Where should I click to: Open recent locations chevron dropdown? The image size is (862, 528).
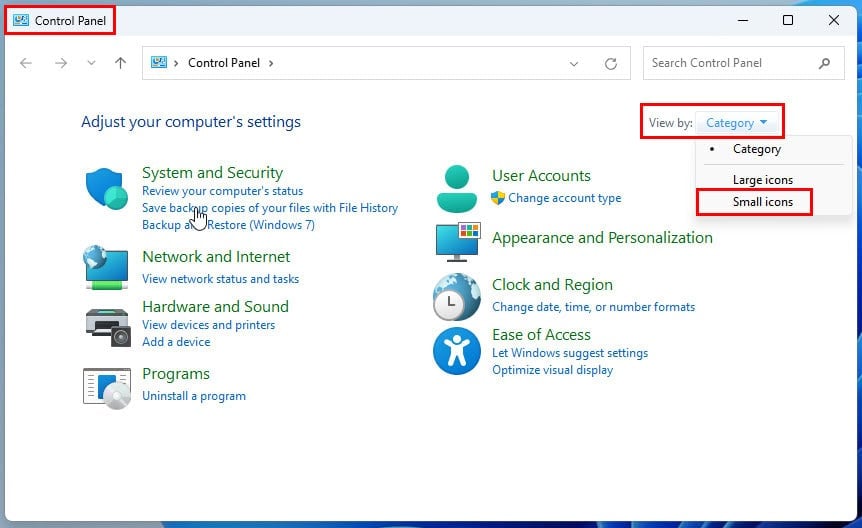coord(91,63)
